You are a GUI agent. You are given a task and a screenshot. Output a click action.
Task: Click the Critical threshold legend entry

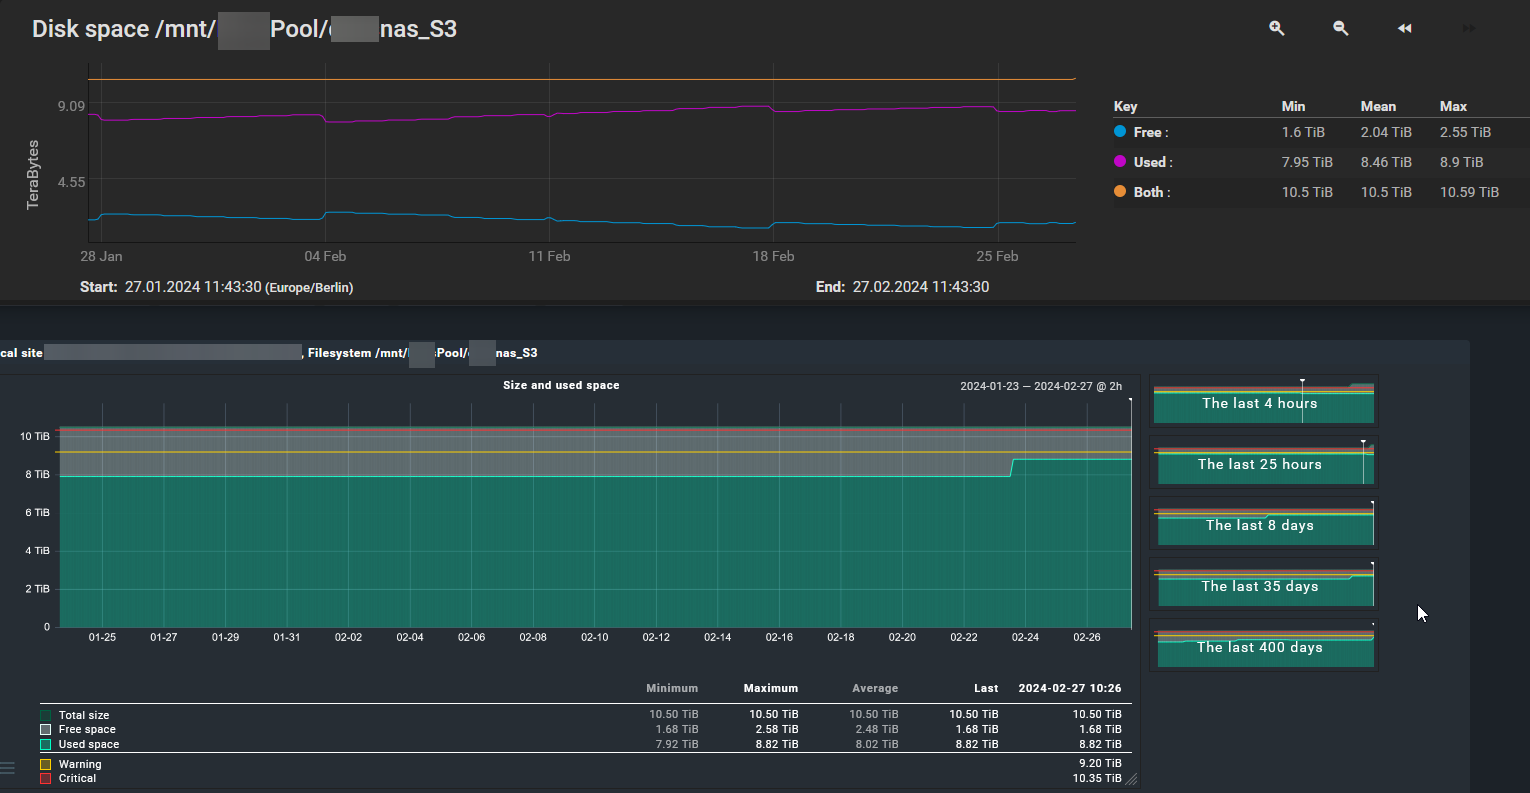(77, 778)
